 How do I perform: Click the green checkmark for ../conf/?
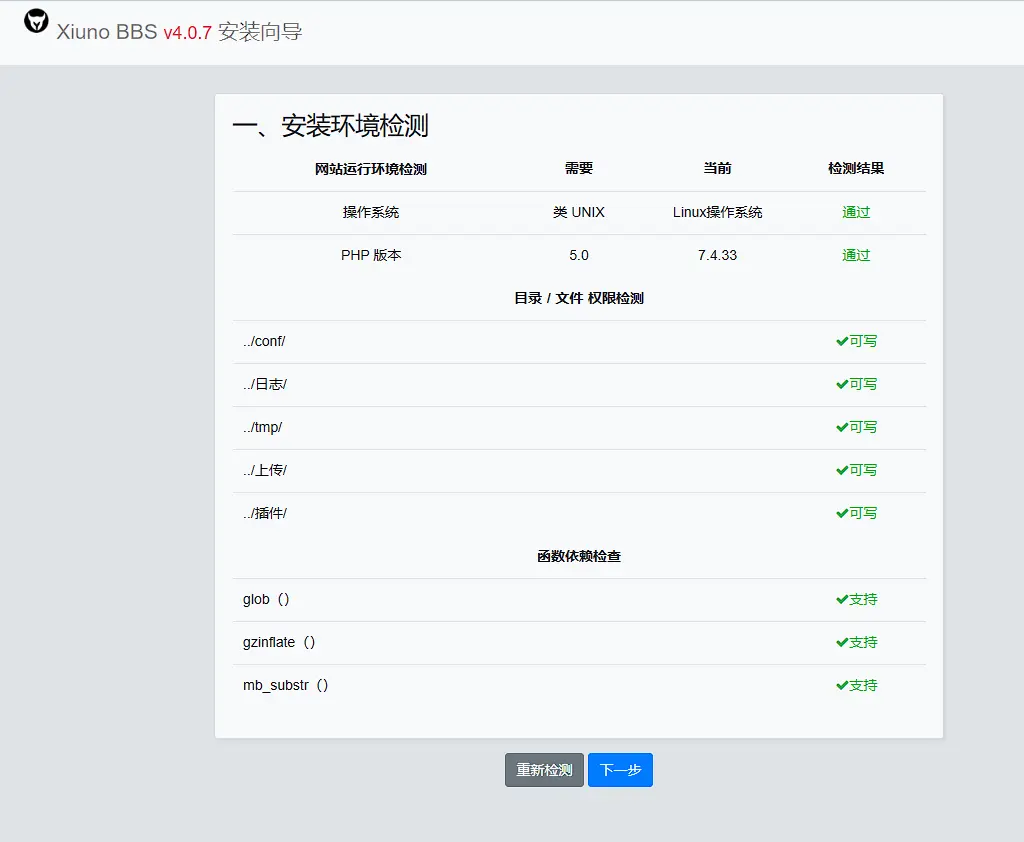pyautogui.click(x=842, y=341)
